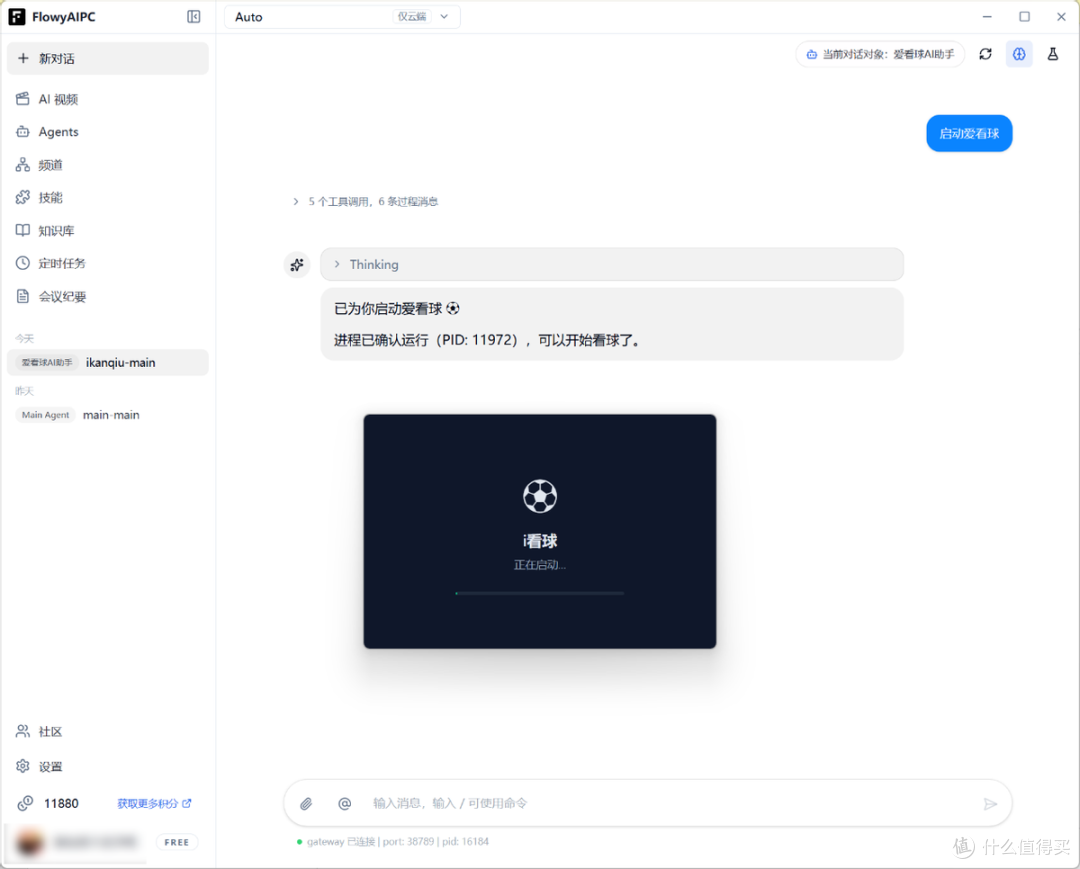Click the i看球 splash window title
The width and height of the screenshot is (1080, 869).
[x=540, y=541]
